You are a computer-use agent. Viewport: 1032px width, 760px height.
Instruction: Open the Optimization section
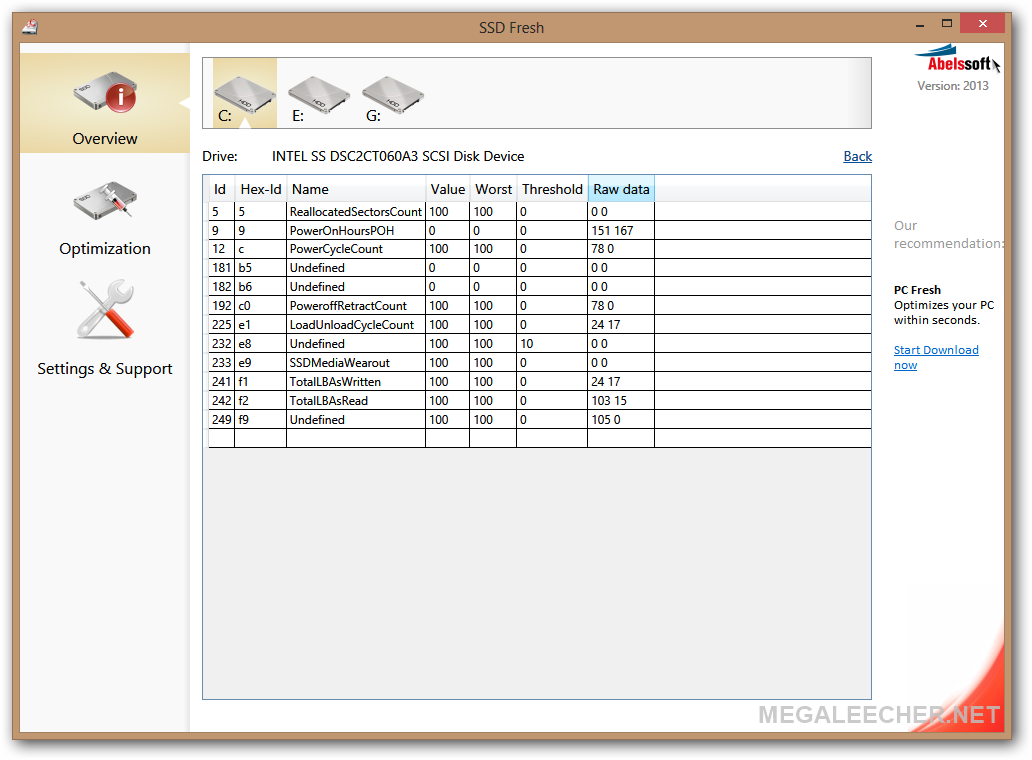coord(105,219)
